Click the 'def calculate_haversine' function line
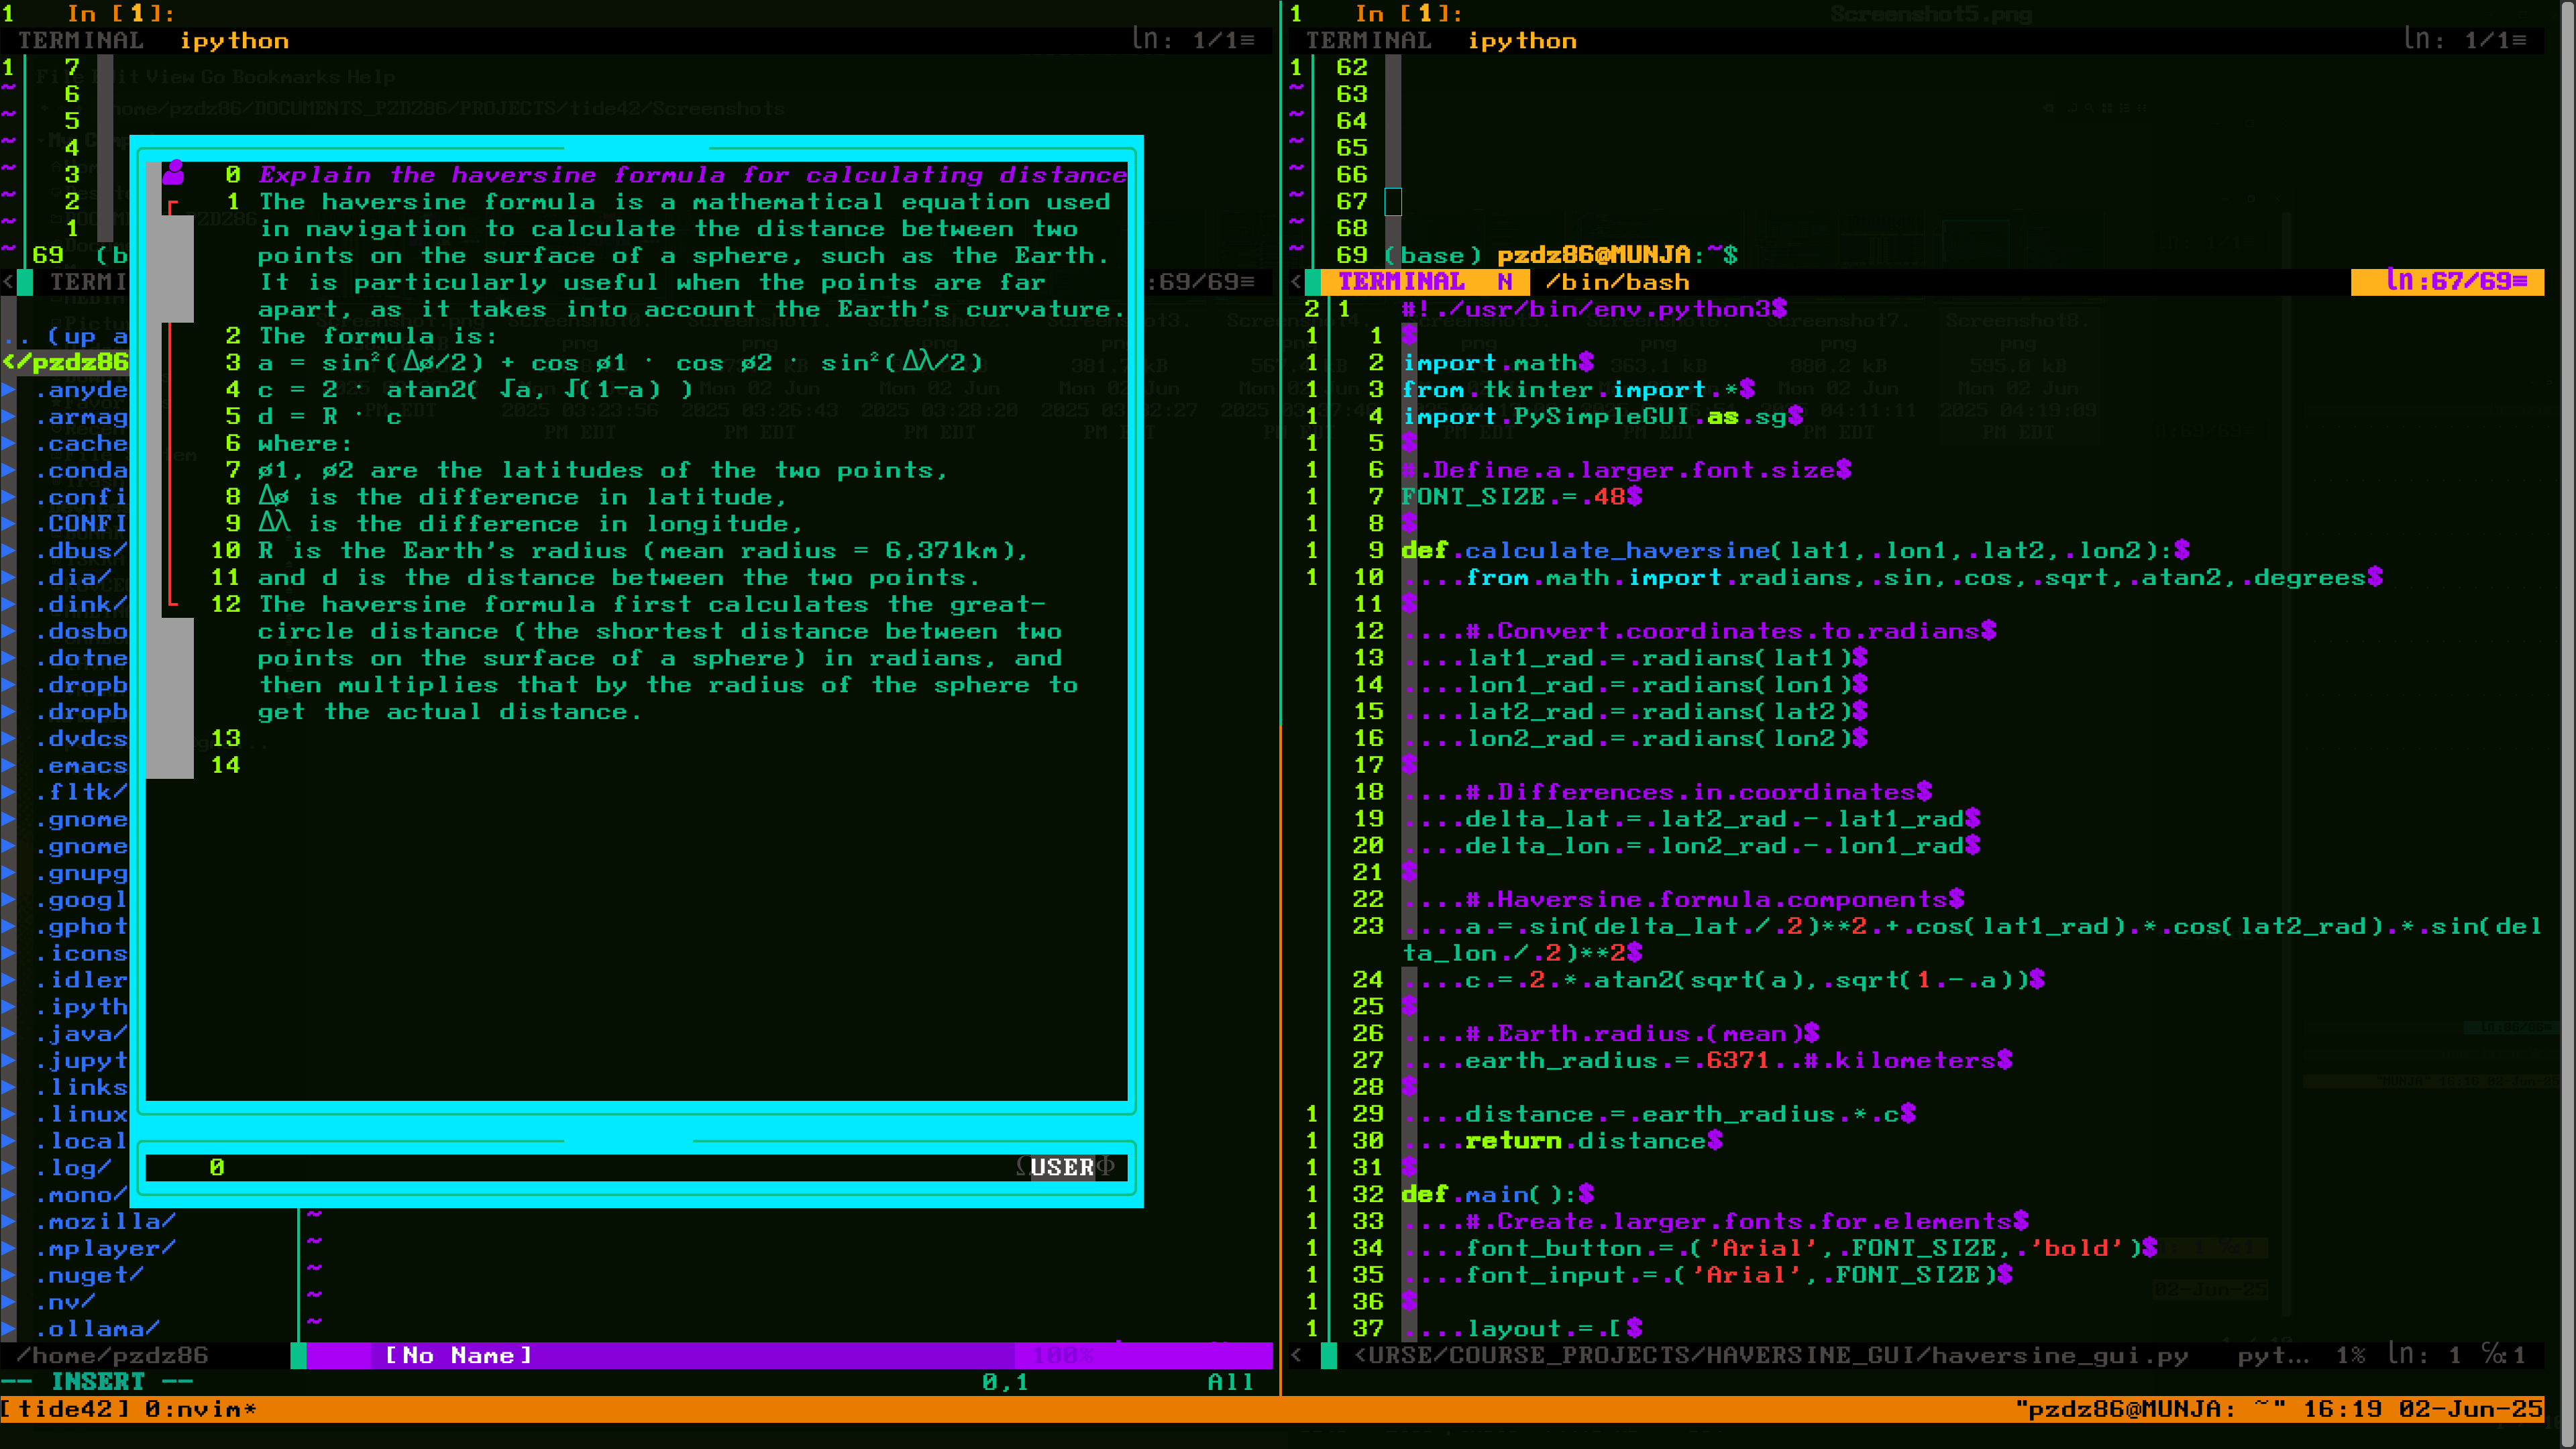Viewport: 2576px width, 1449px height. (x=1795, y=550)
